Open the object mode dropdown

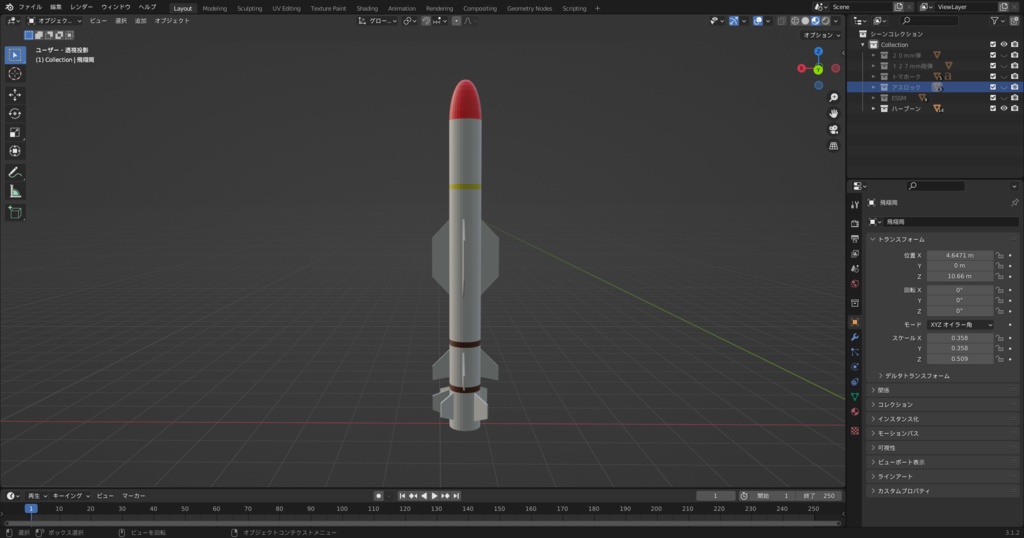pos(54,21)
